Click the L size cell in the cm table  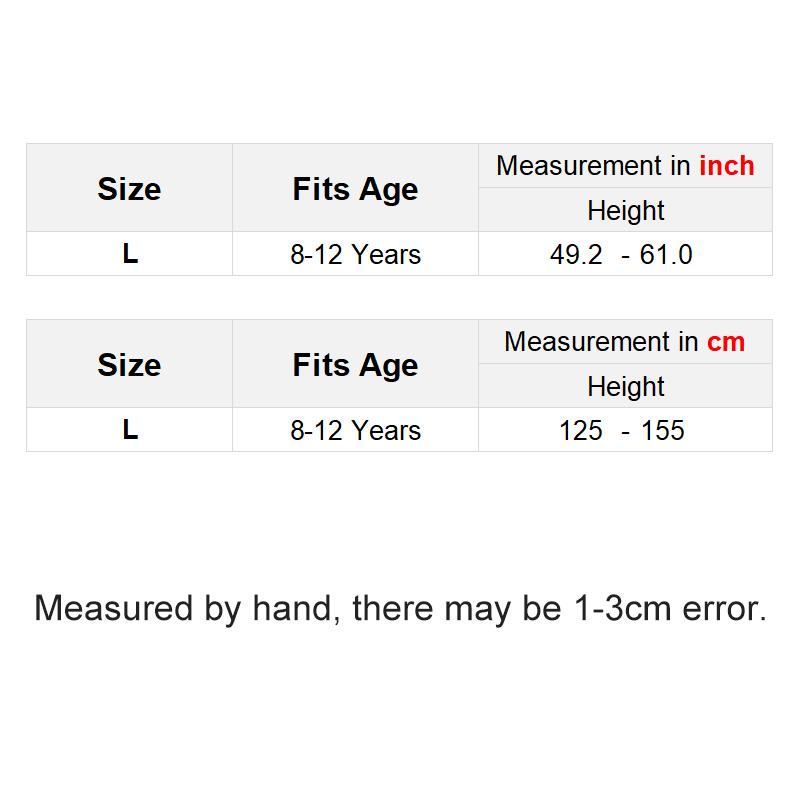click(129, 430)
